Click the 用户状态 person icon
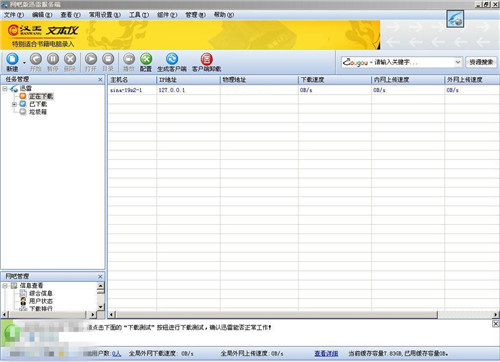The height and width of the screenshot is (362, 500). point(23,301)
